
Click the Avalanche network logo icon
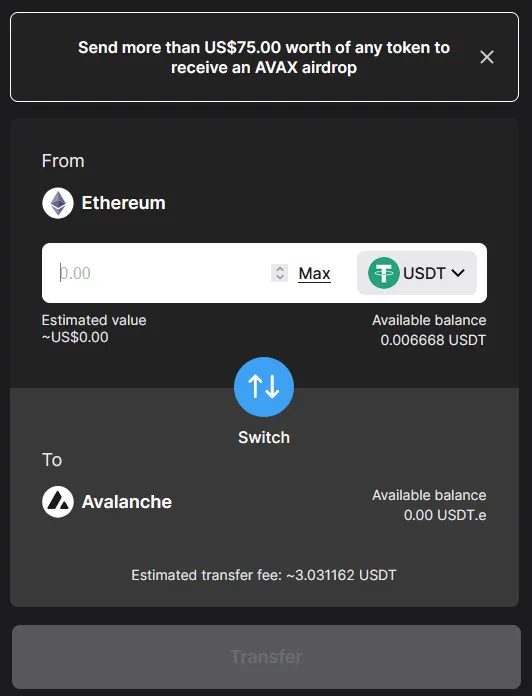click(58, 502)
